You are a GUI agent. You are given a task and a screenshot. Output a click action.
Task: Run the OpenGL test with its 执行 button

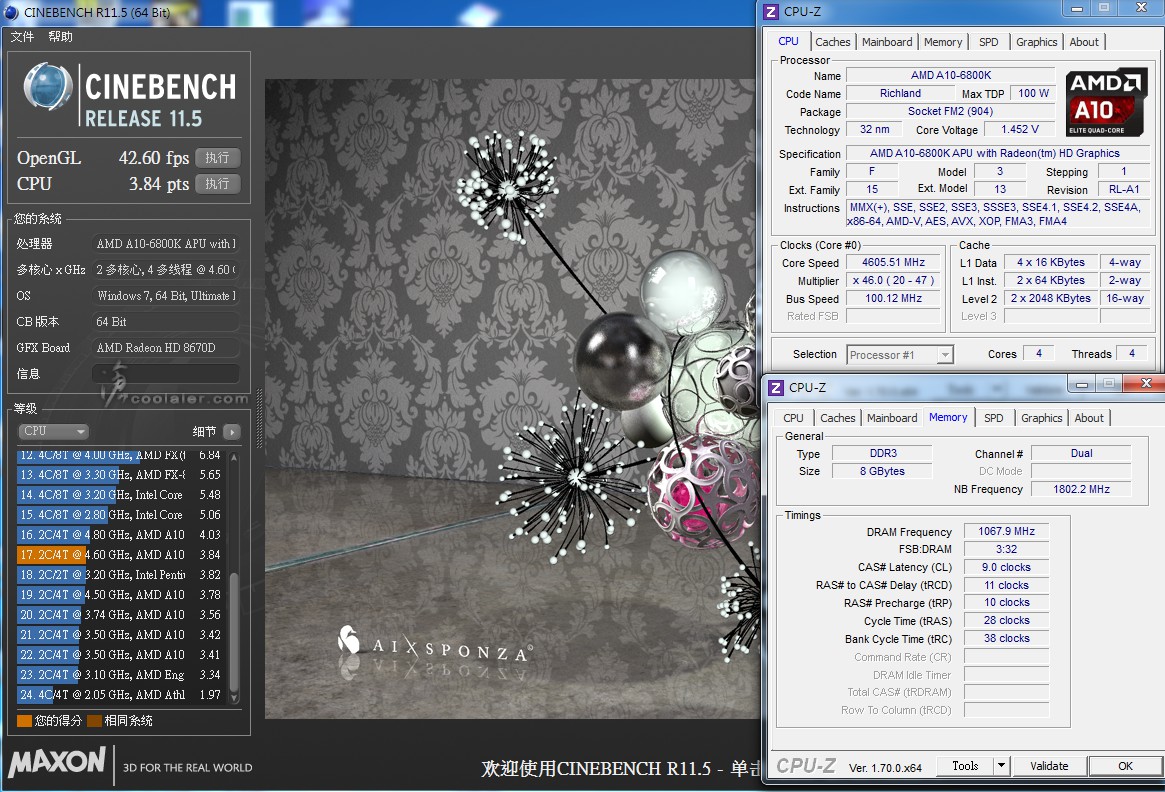coord(218,158)
